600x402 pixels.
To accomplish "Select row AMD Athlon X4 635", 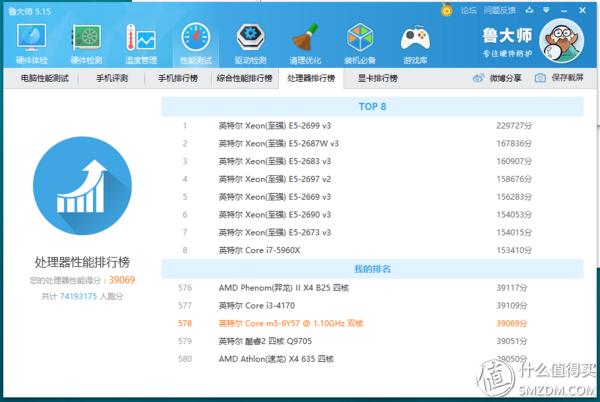I will tap(372, 359).
